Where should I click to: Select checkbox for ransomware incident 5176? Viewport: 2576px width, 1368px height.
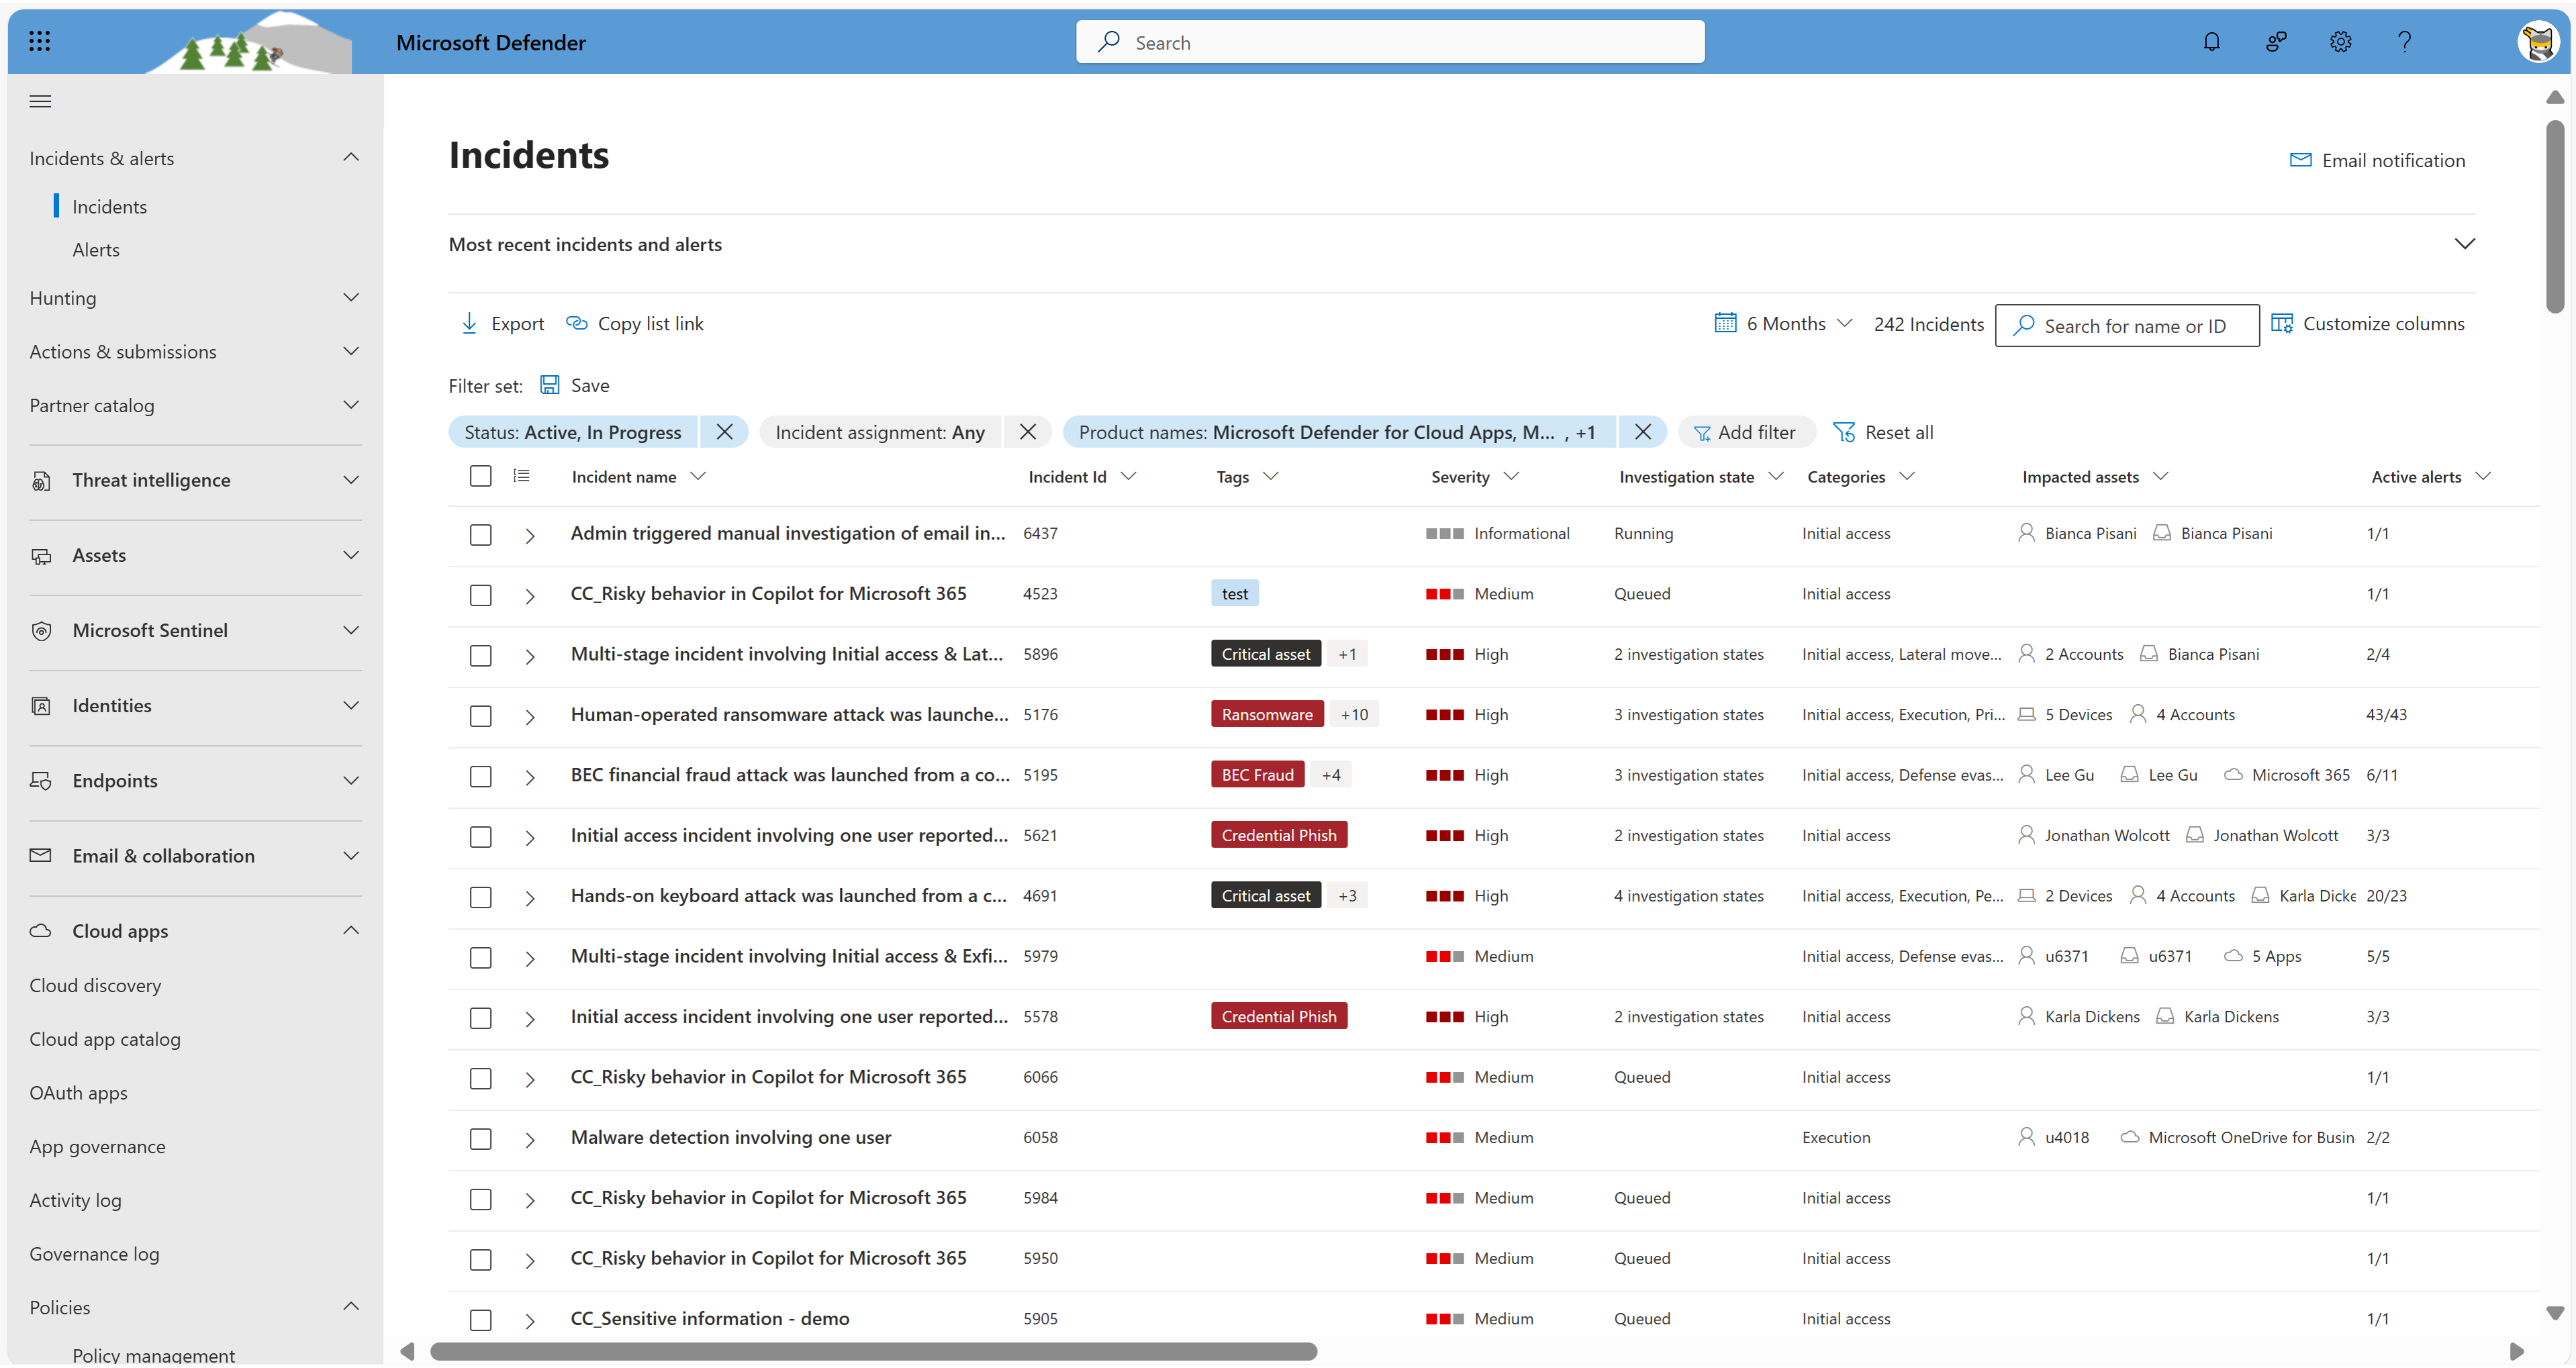pos(481,716)
